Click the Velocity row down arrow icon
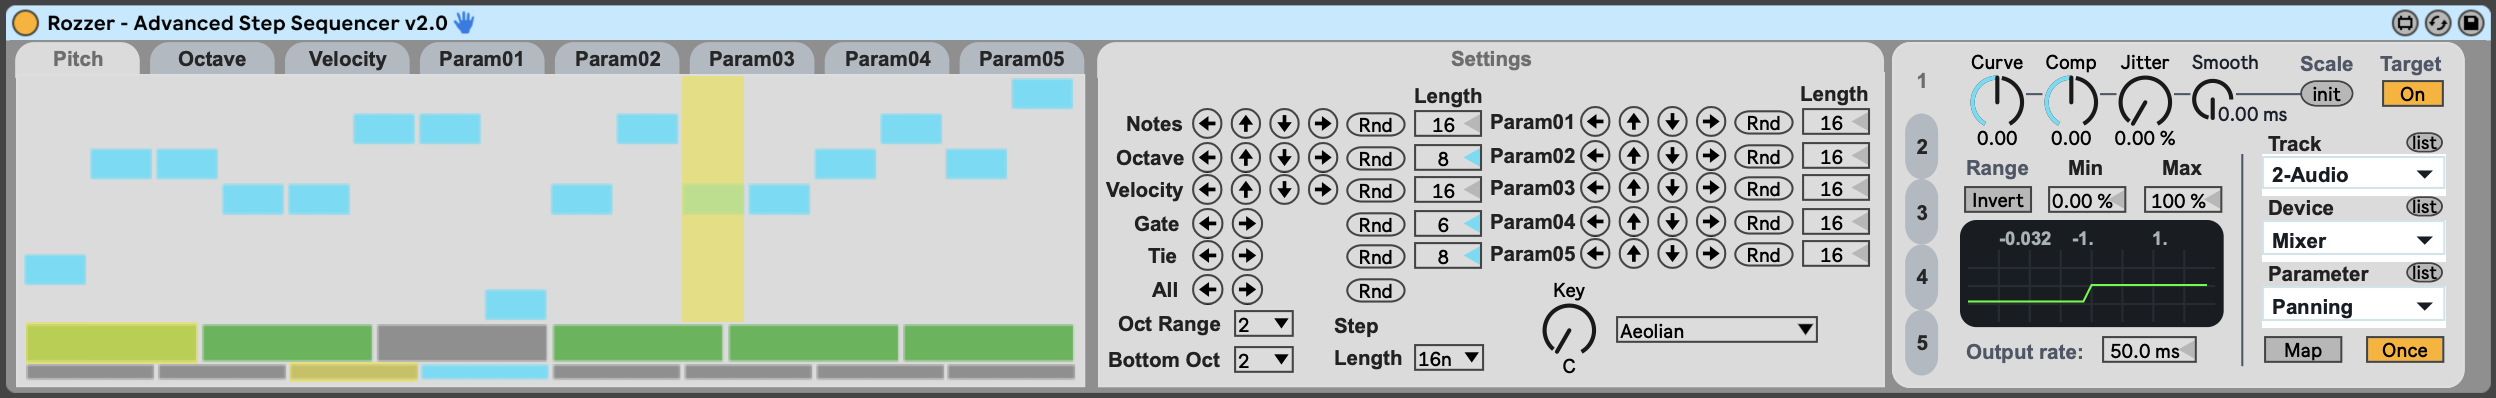2496x398 pixels. 1284,189
